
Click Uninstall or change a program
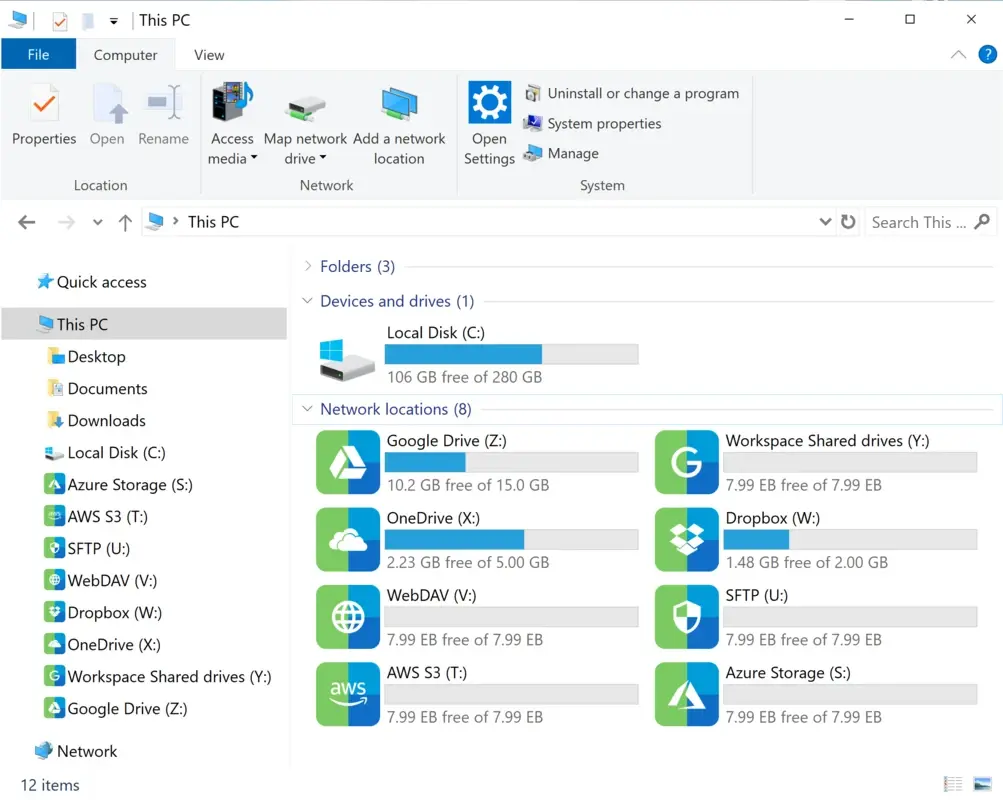[x=642, y=93]
